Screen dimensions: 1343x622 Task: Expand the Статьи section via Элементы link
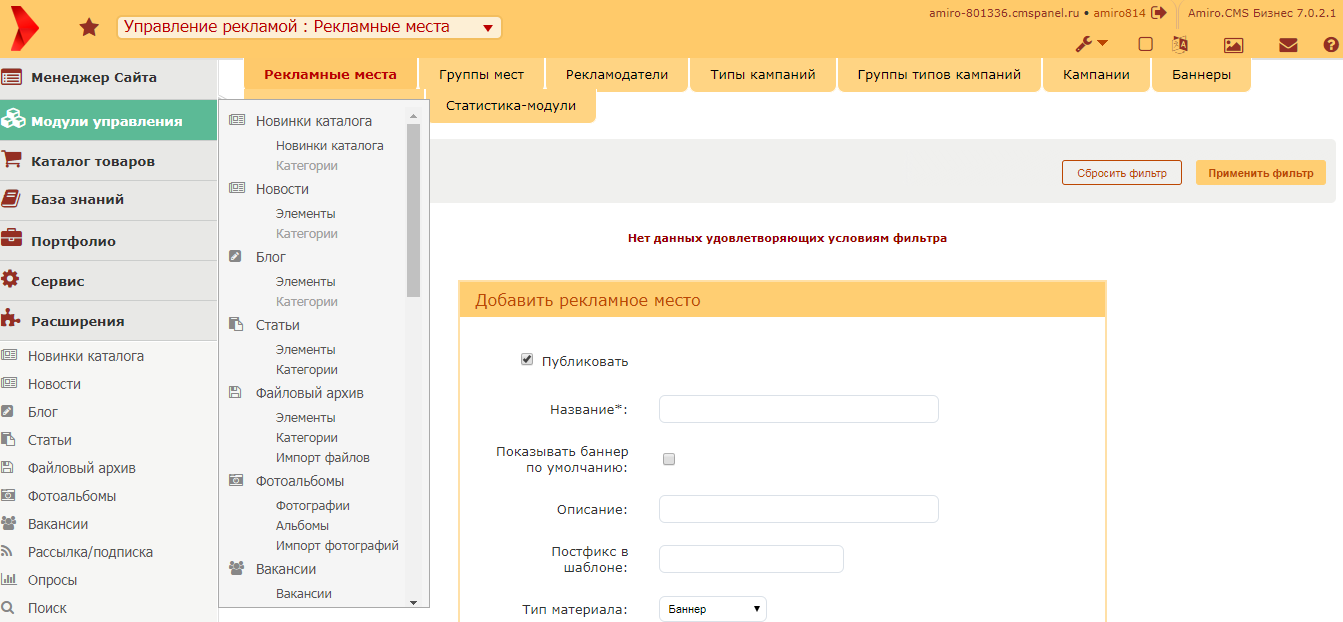pos(305,349)
